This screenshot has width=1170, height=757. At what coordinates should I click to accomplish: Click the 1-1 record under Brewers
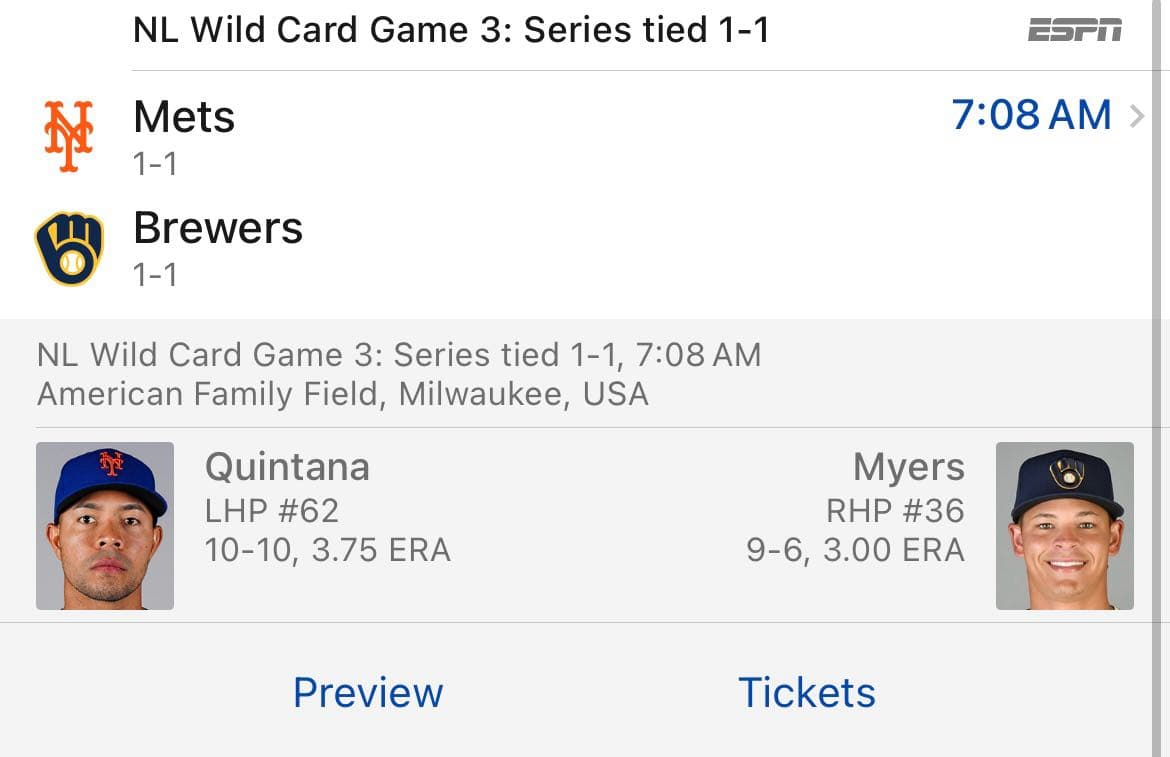click(x=155, y=273)
